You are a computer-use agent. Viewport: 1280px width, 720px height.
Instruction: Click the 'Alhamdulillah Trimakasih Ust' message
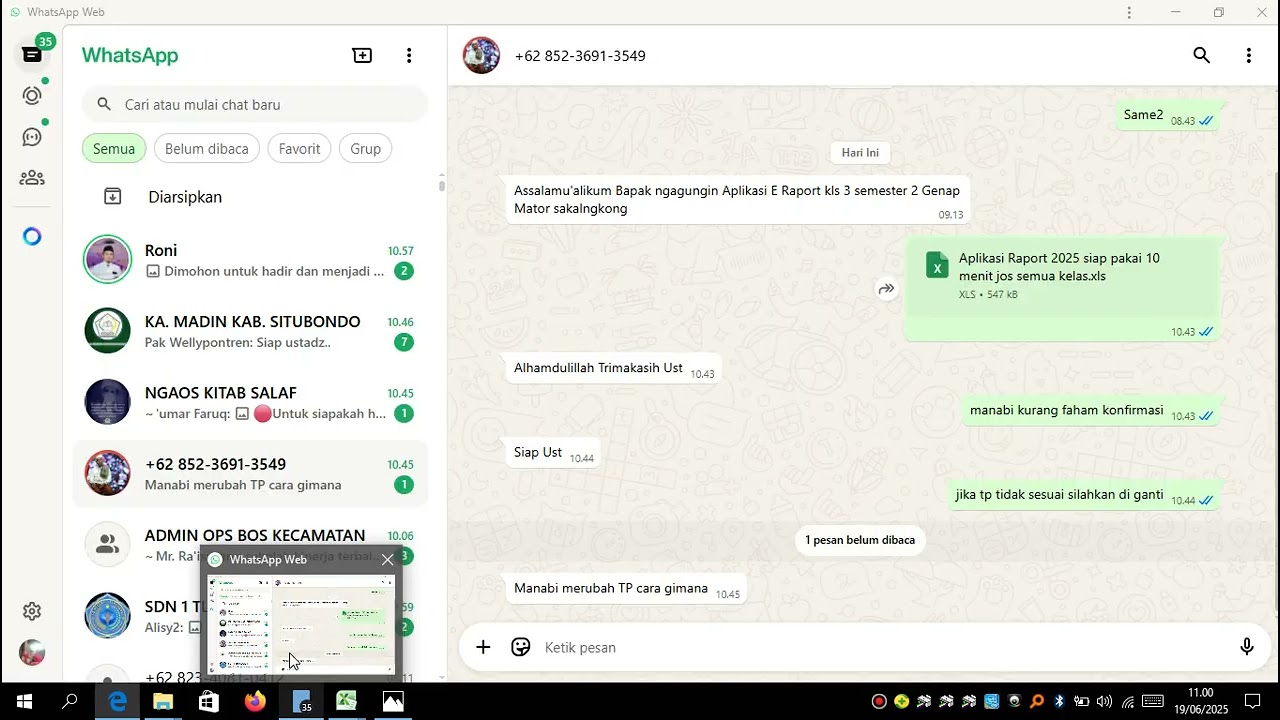pyautogui.click(x=612, y=368)
